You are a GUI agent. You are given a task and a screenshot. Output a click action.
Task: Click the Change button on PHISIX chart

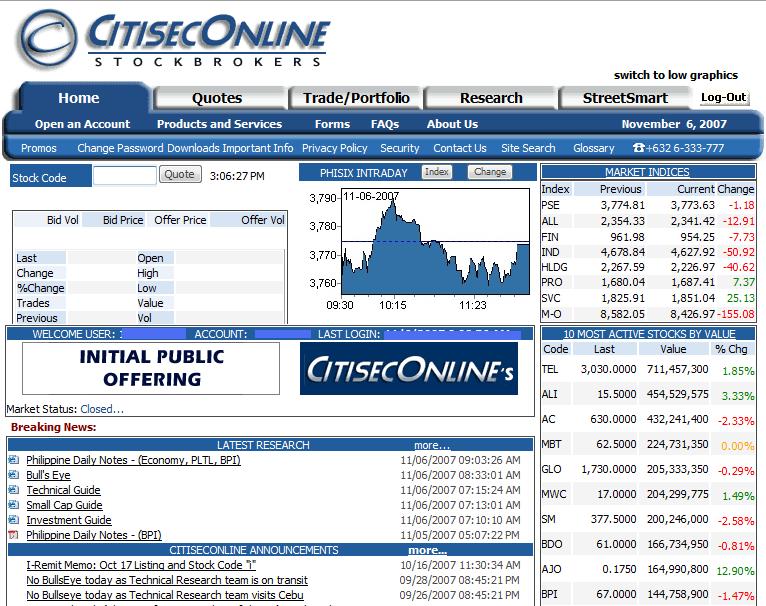coord(490,172)
